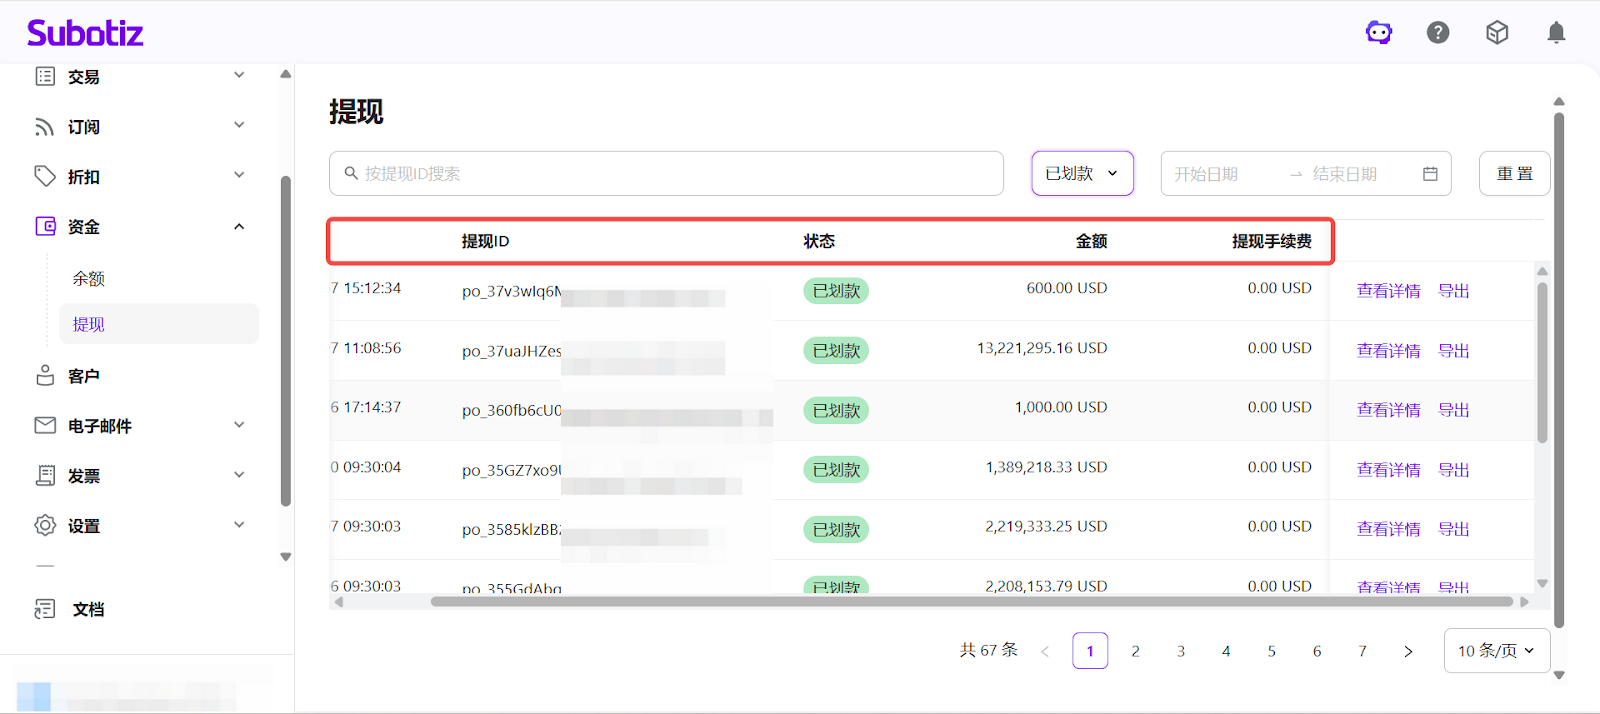Open the help question mark icon
Viewport: 1600px width, 714px height.
1438,33
